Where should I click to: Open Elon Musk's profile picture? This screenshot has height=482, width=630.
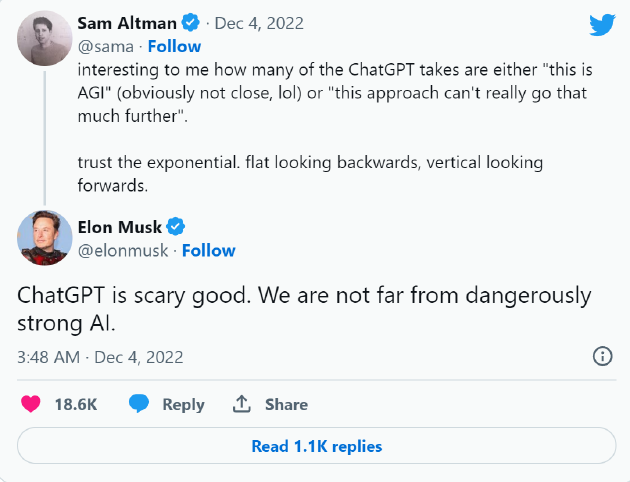point(42,238)
